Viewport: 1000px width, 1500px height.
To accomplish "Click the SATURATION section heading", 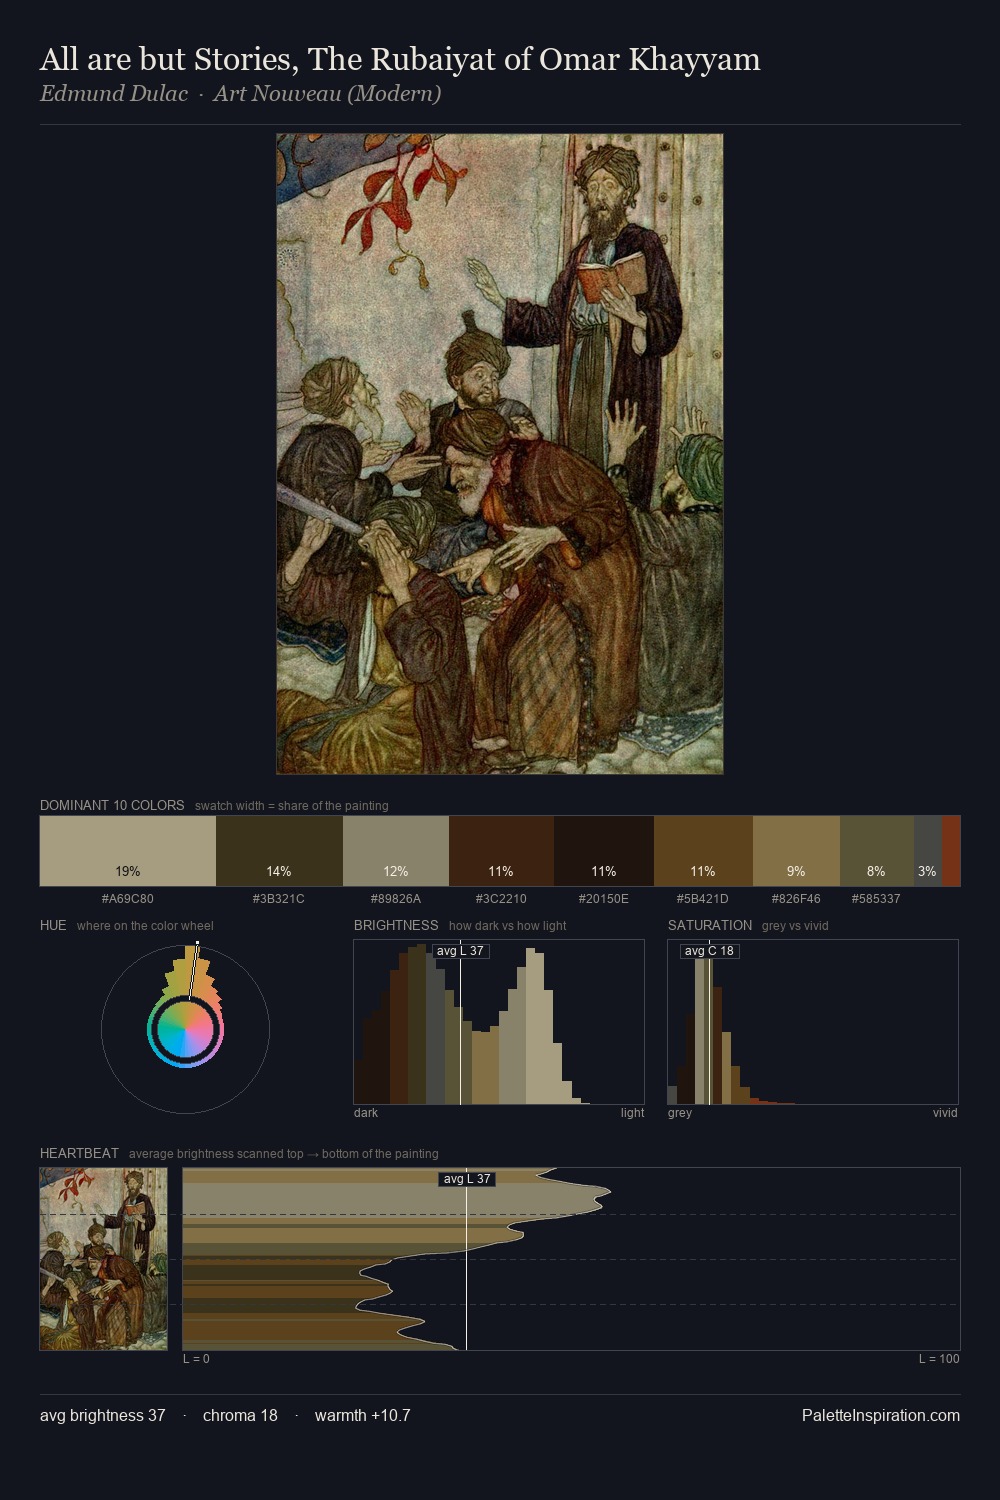I will [x=710, y=925].
